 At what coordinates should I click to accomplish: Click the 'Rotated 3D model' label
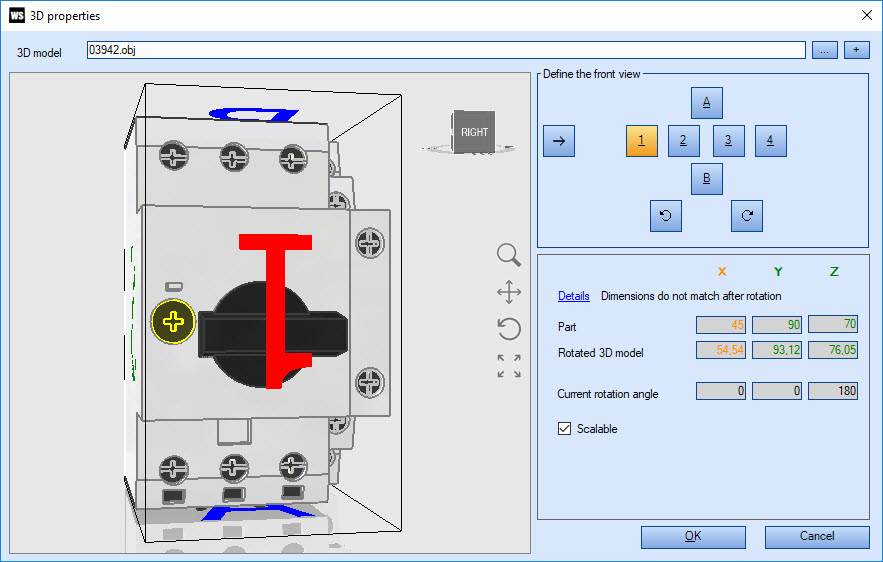600,353
